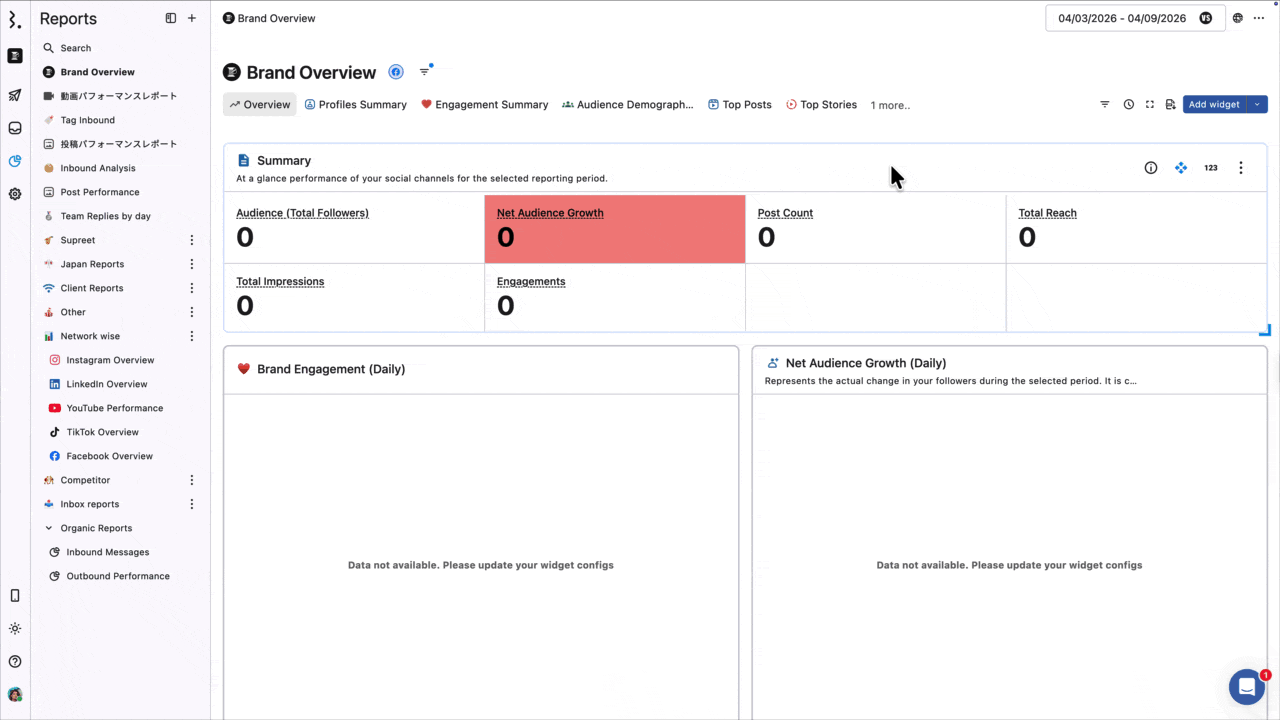Open the Intercom chat bubble at bottom right
The image size is (1280, 720).
click(1246, 686)
